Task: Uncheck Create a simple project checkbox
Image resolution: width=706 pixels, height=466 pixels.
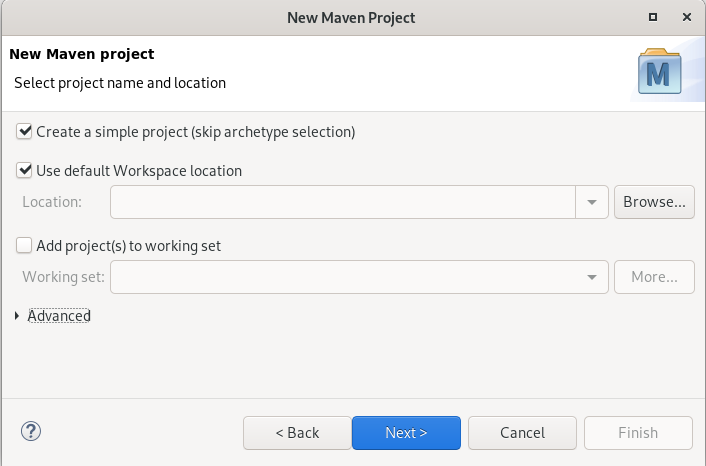Action: tap(24, 131)
